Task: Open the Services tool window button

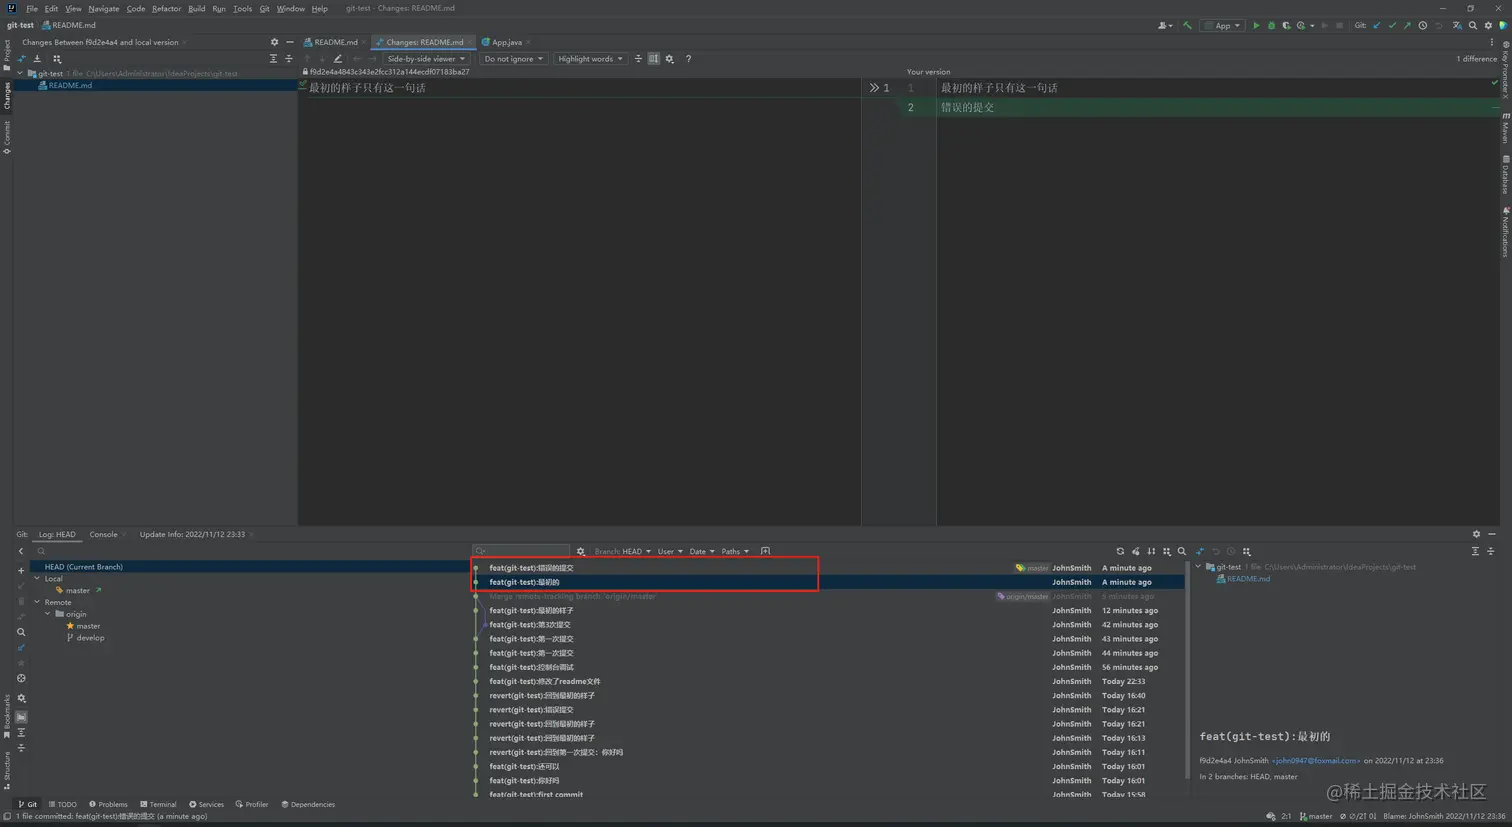Action: (206, 804)
